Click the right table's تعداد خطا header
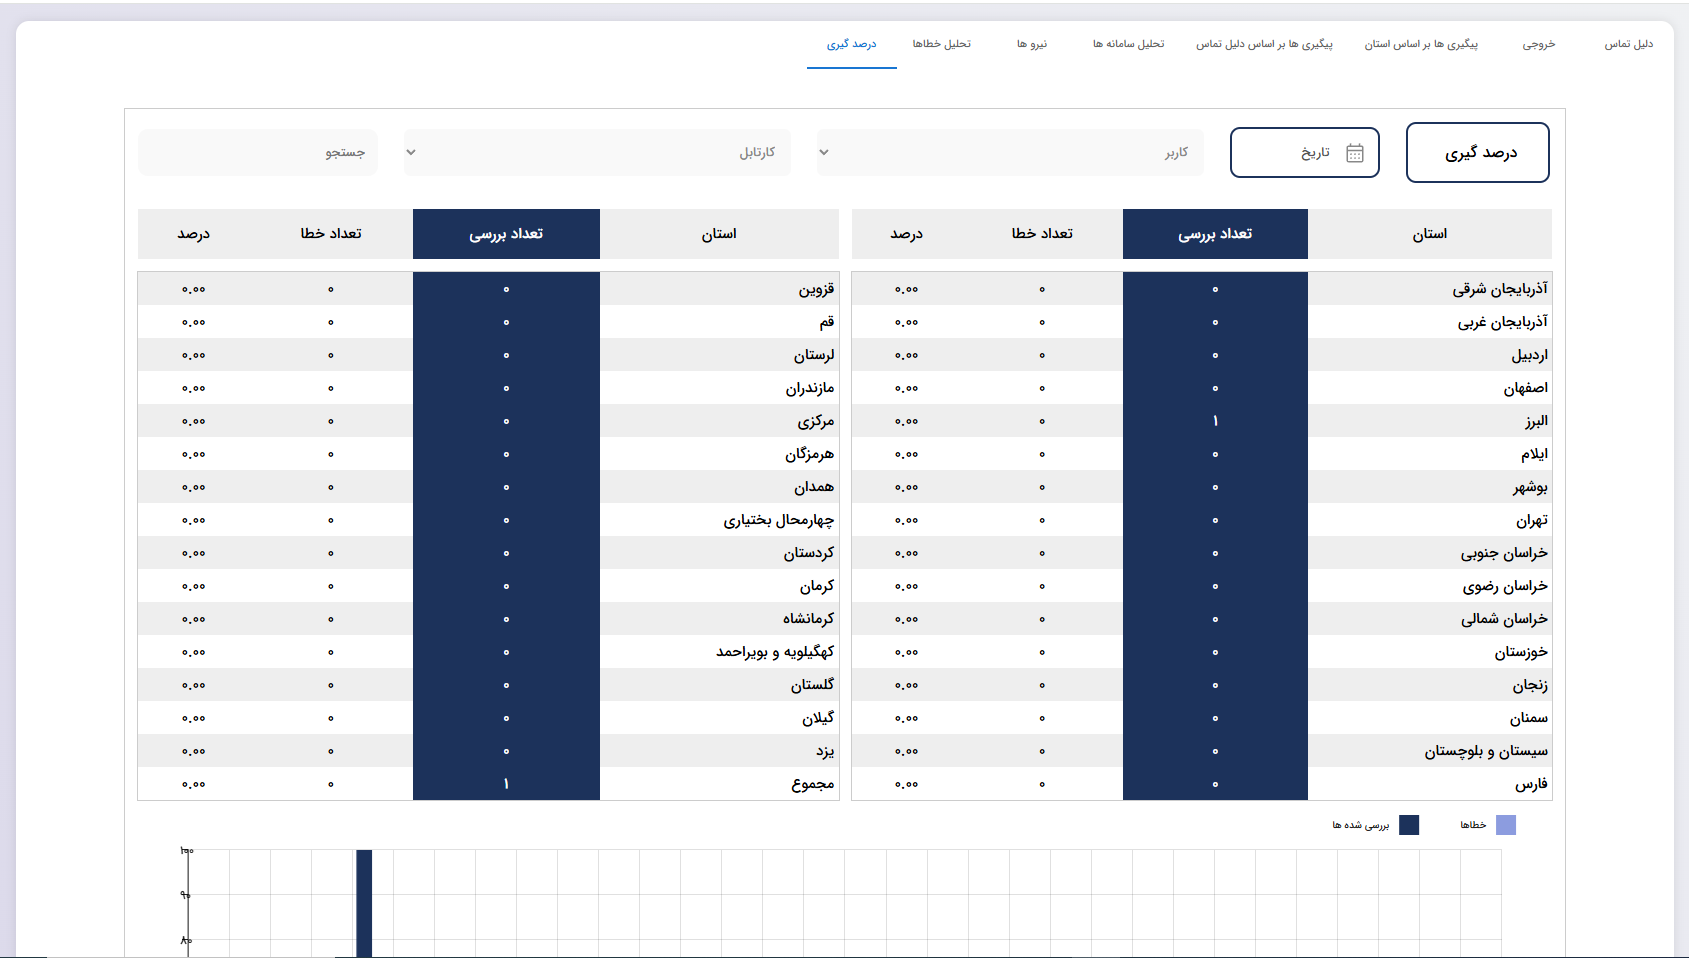 pos(1042,234)
